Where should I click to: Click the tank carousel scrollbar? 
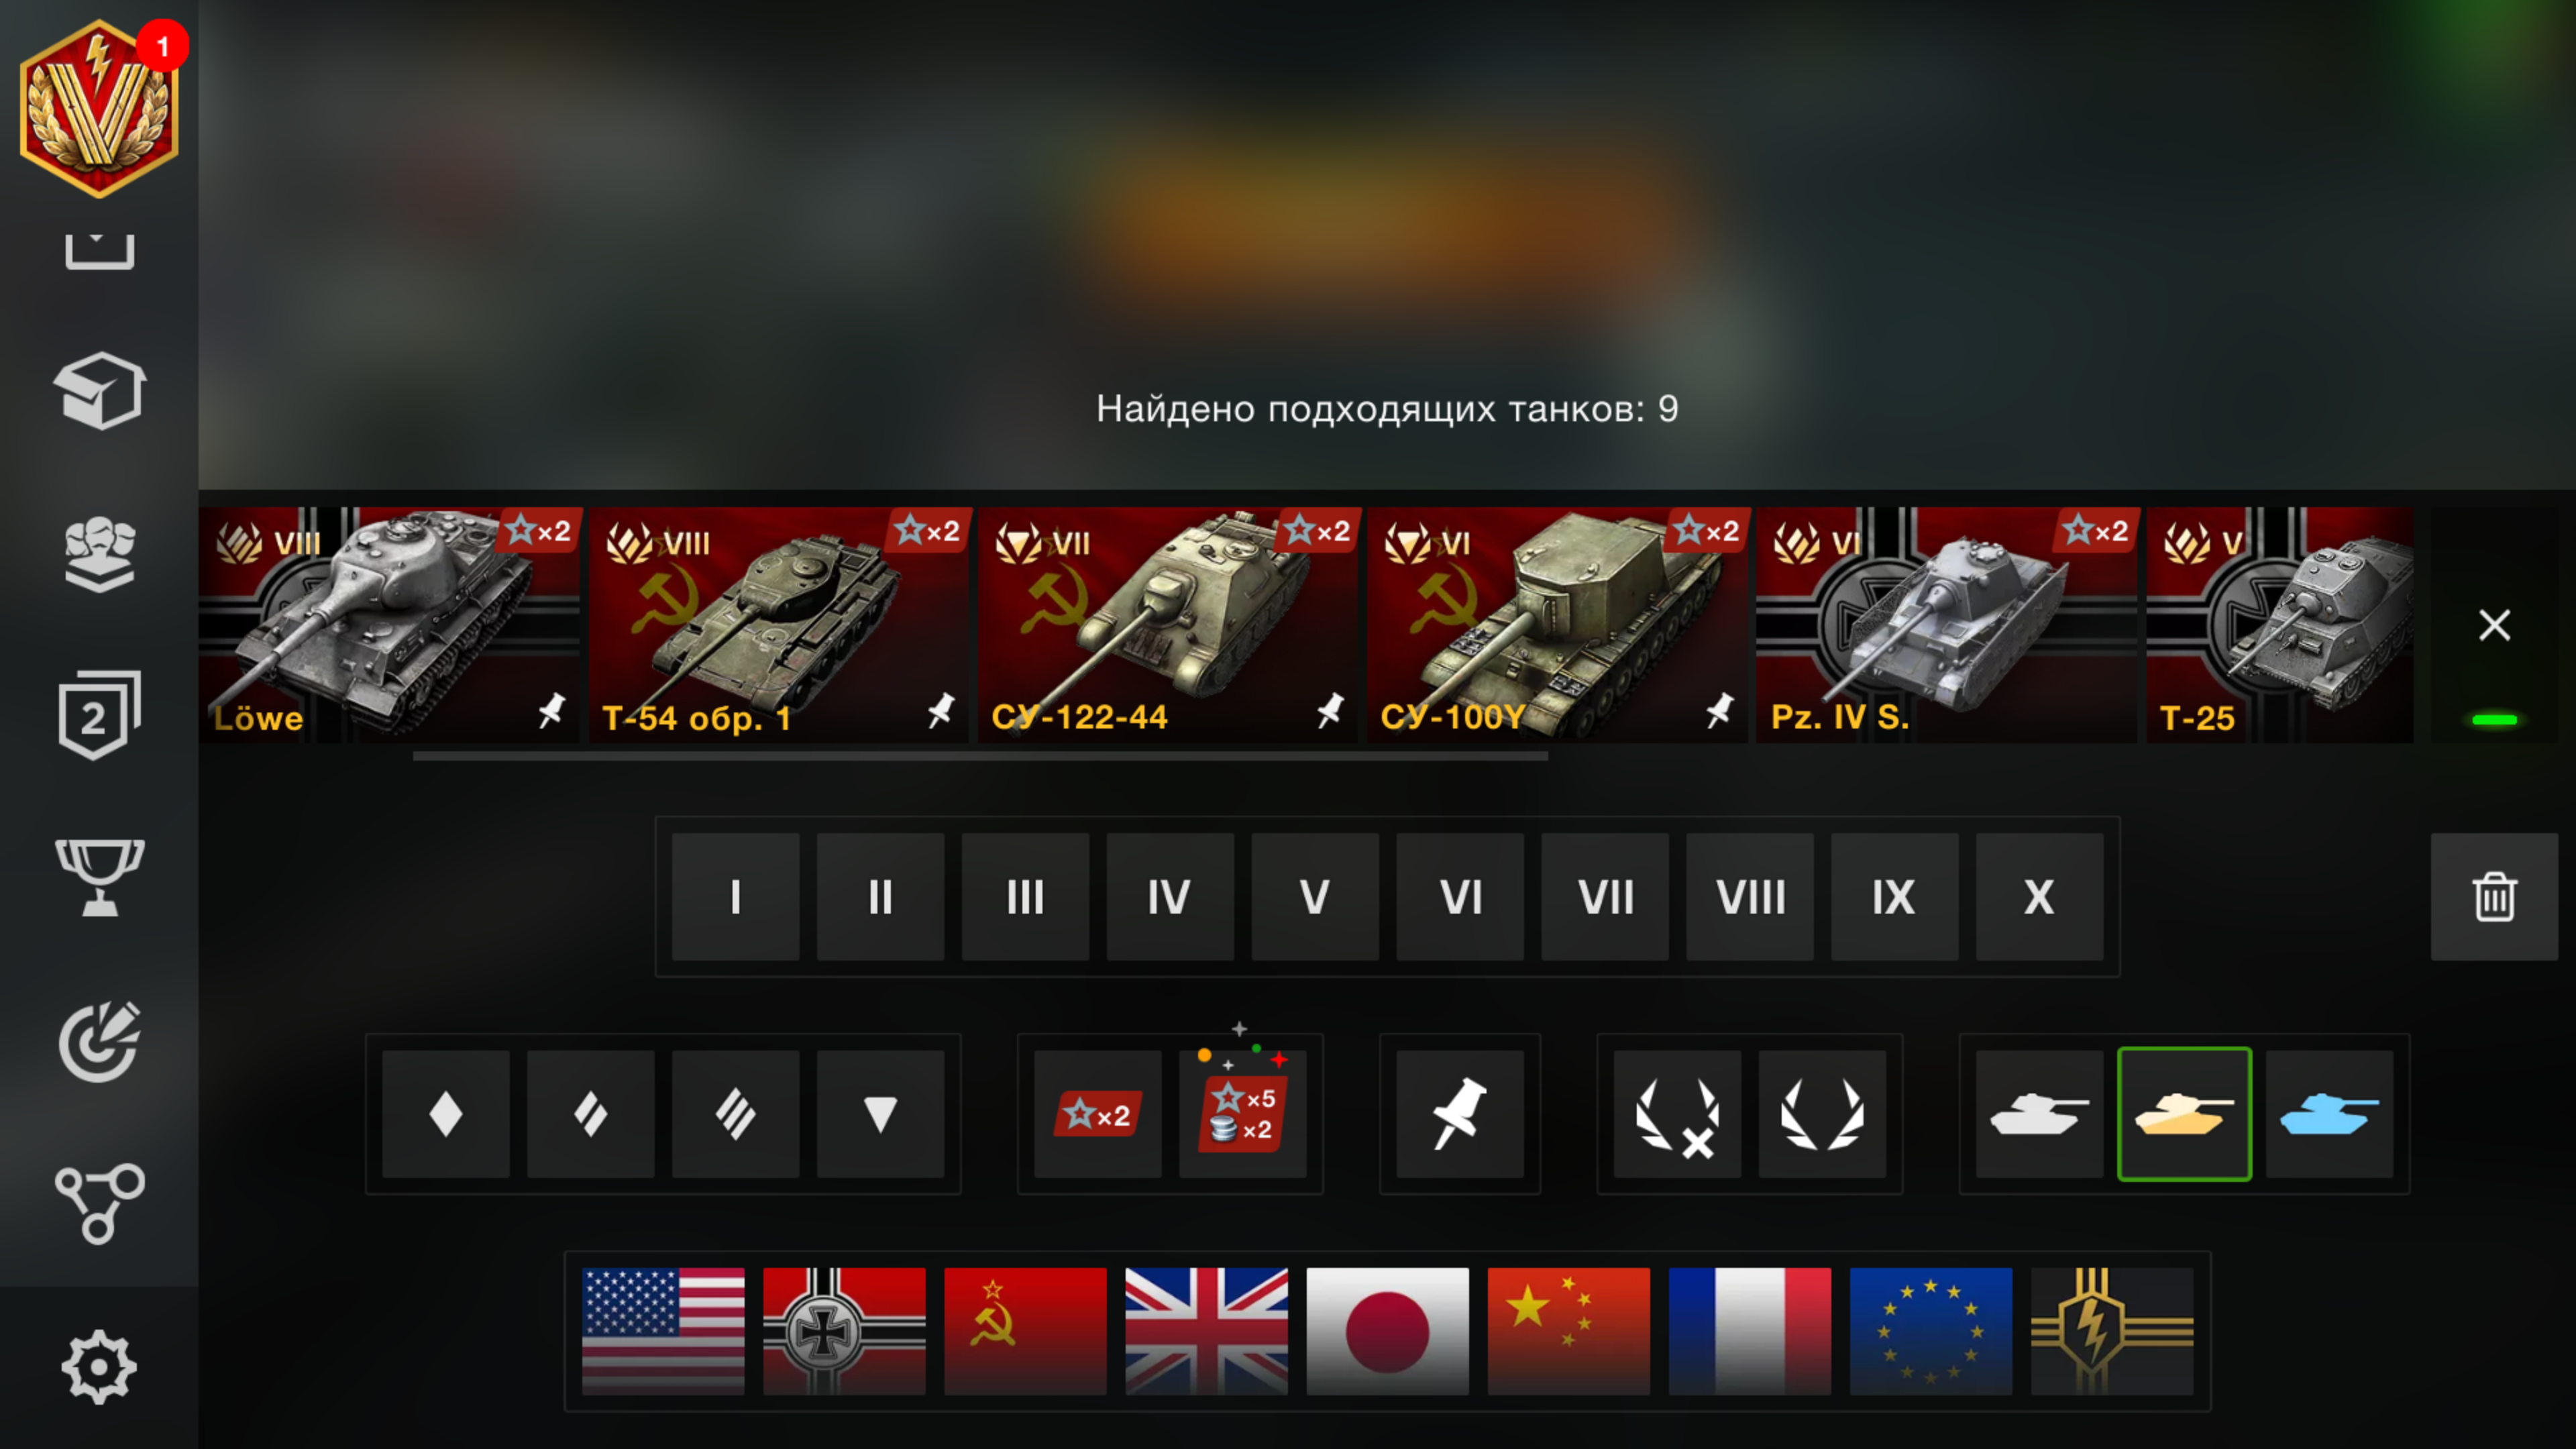(x=980, y=757)
